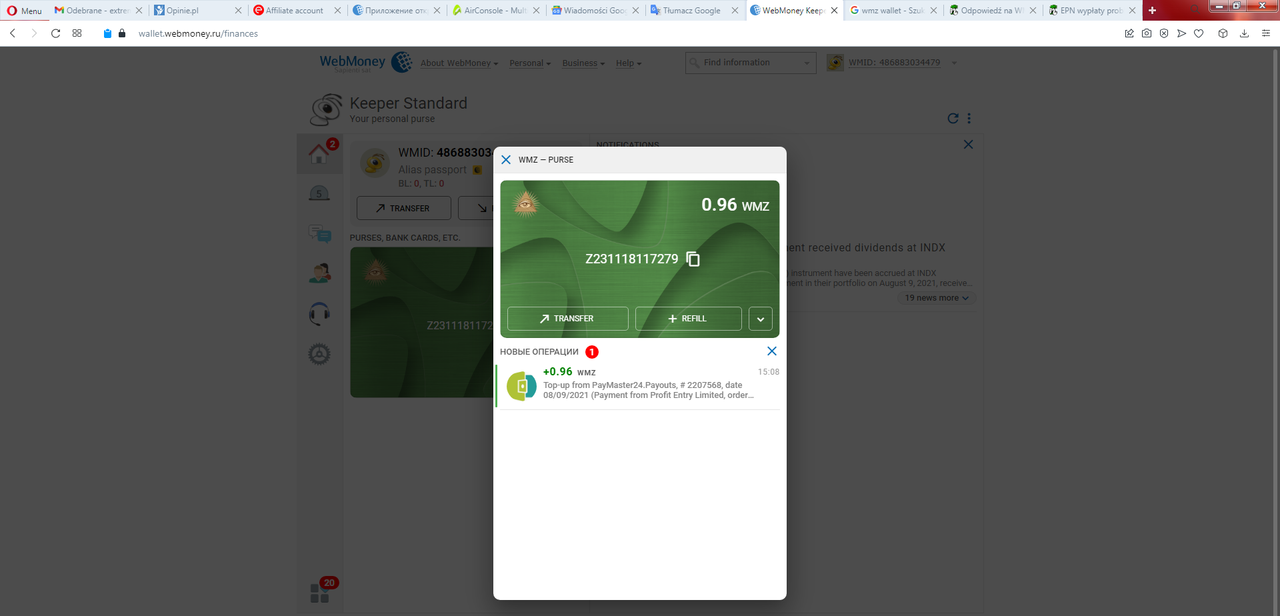Open About WebMoney menu
This screenshot has width=1280, height=616.
[x=459, y=63]
